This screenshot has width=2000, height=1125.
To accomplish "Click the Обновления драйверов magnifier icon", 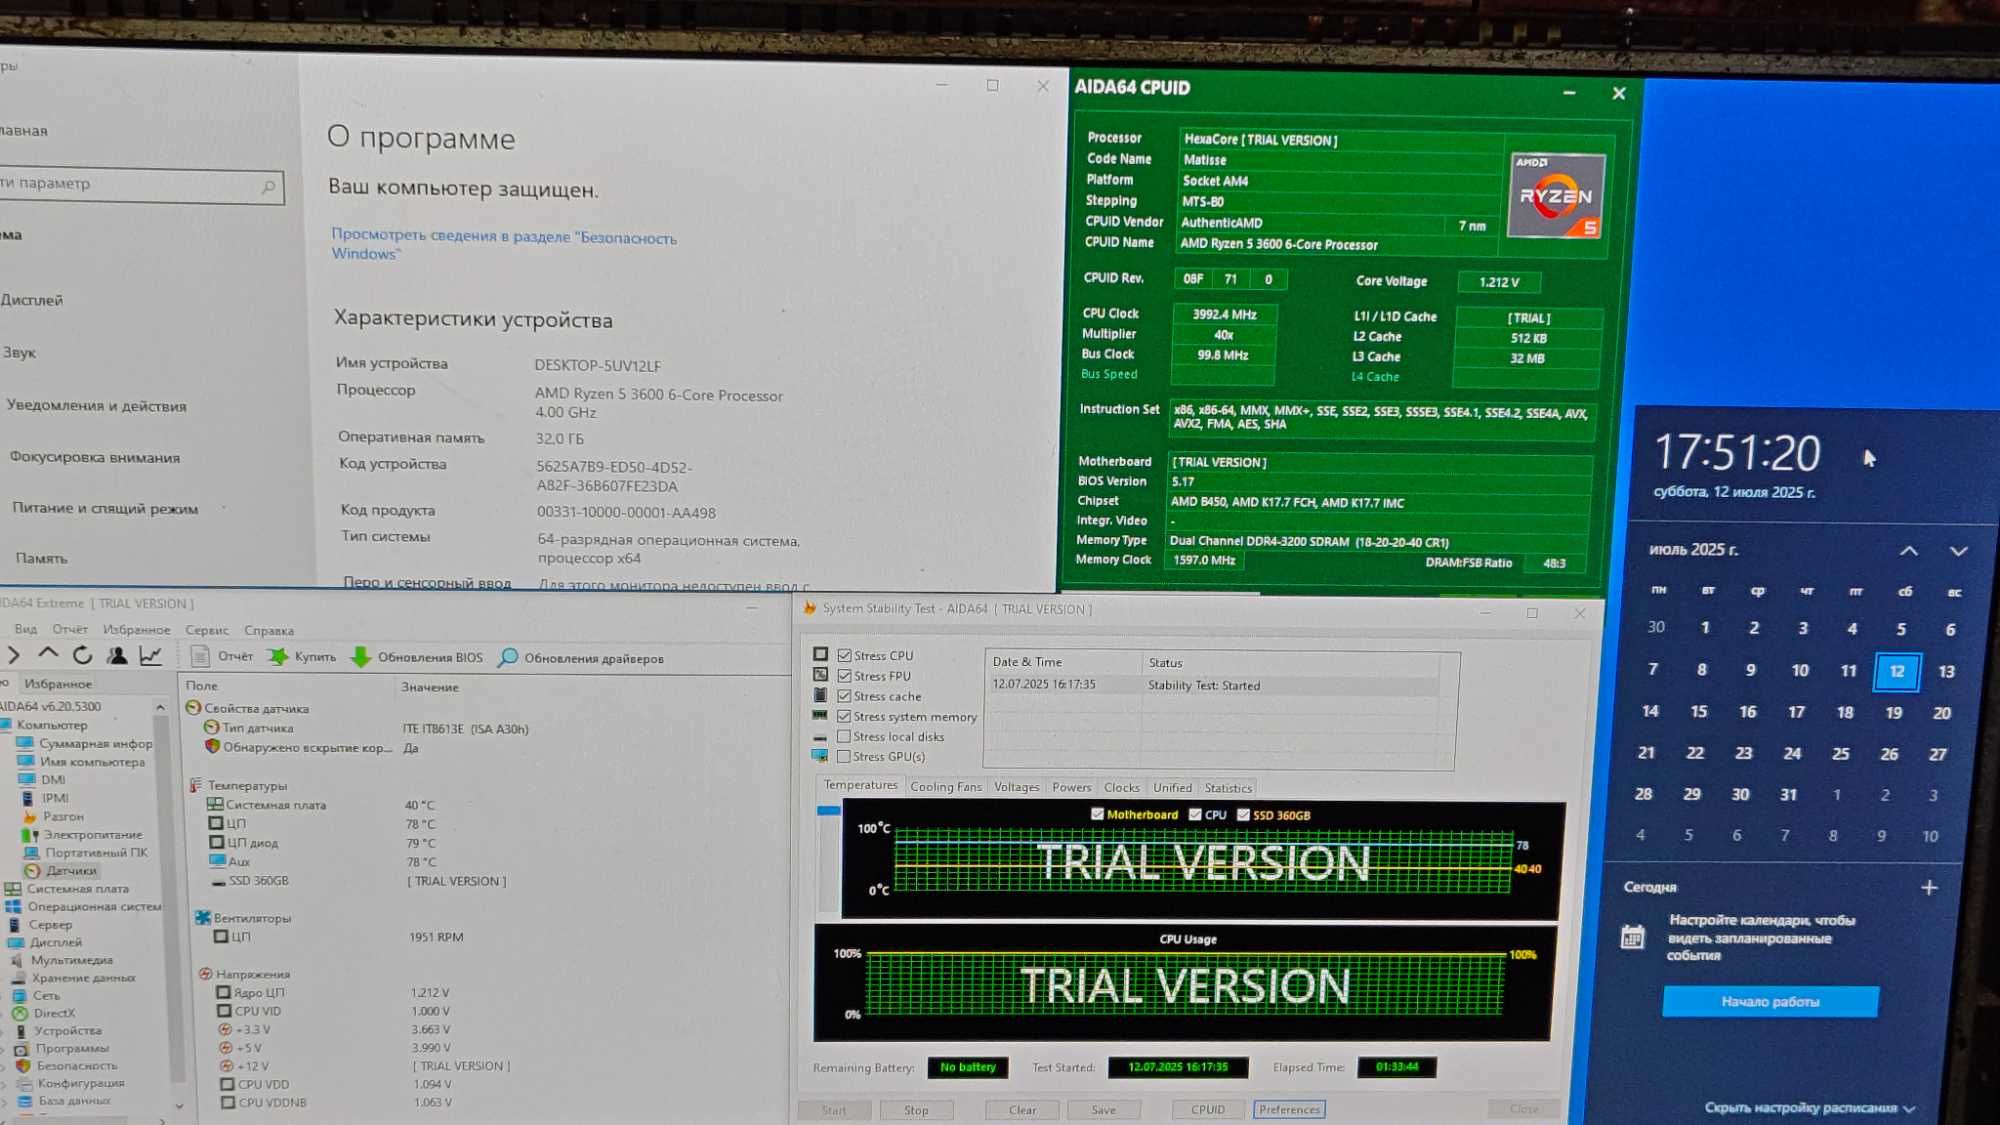I will click(x=508, y=657).
